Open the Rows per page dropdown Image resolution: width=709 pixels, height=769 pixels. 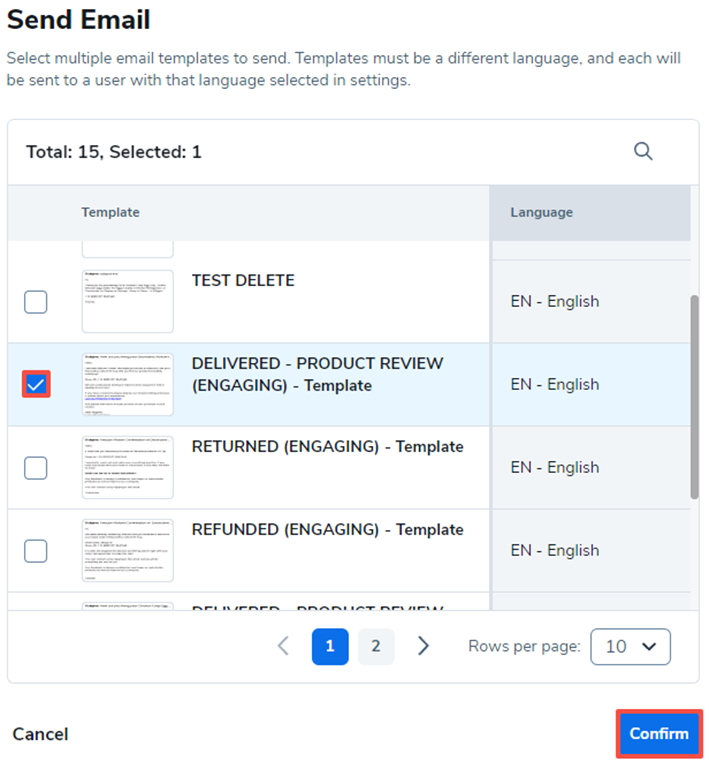[630, 646]
